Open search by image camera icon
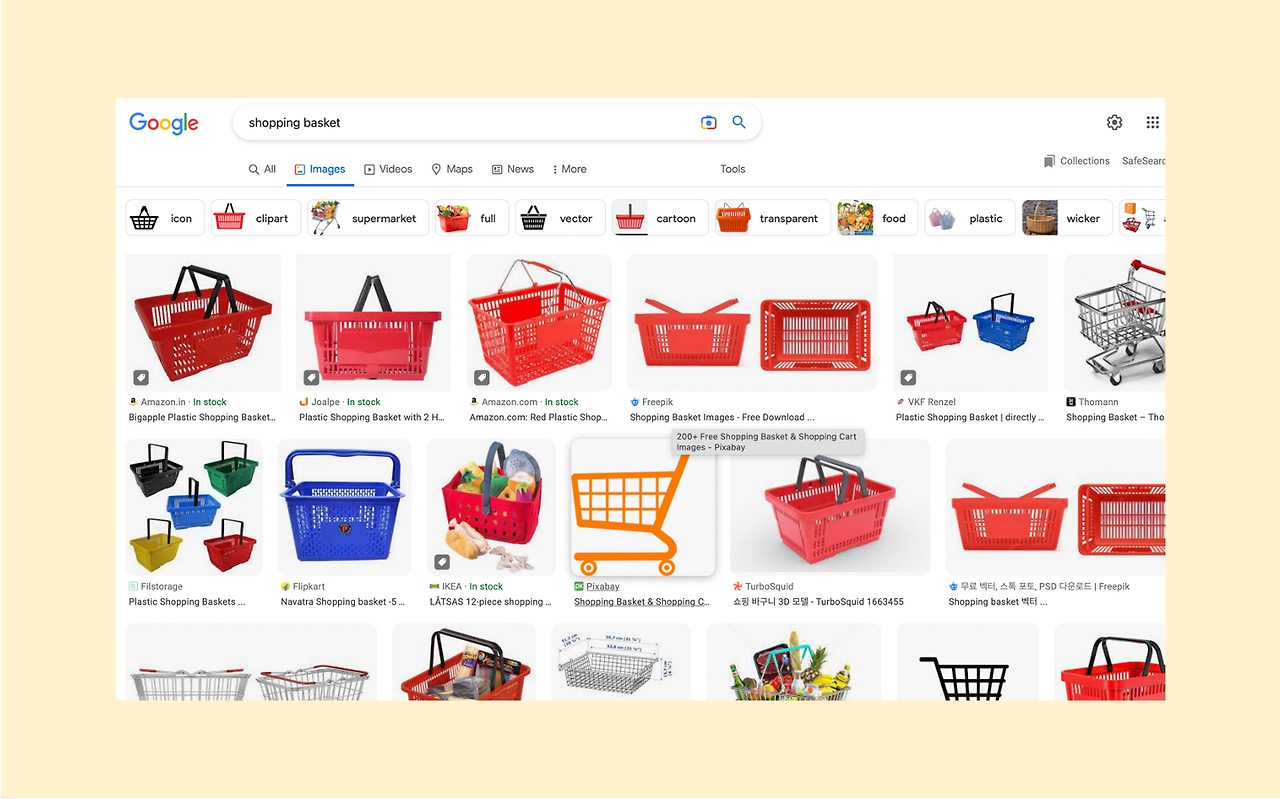 coord(708,122)
